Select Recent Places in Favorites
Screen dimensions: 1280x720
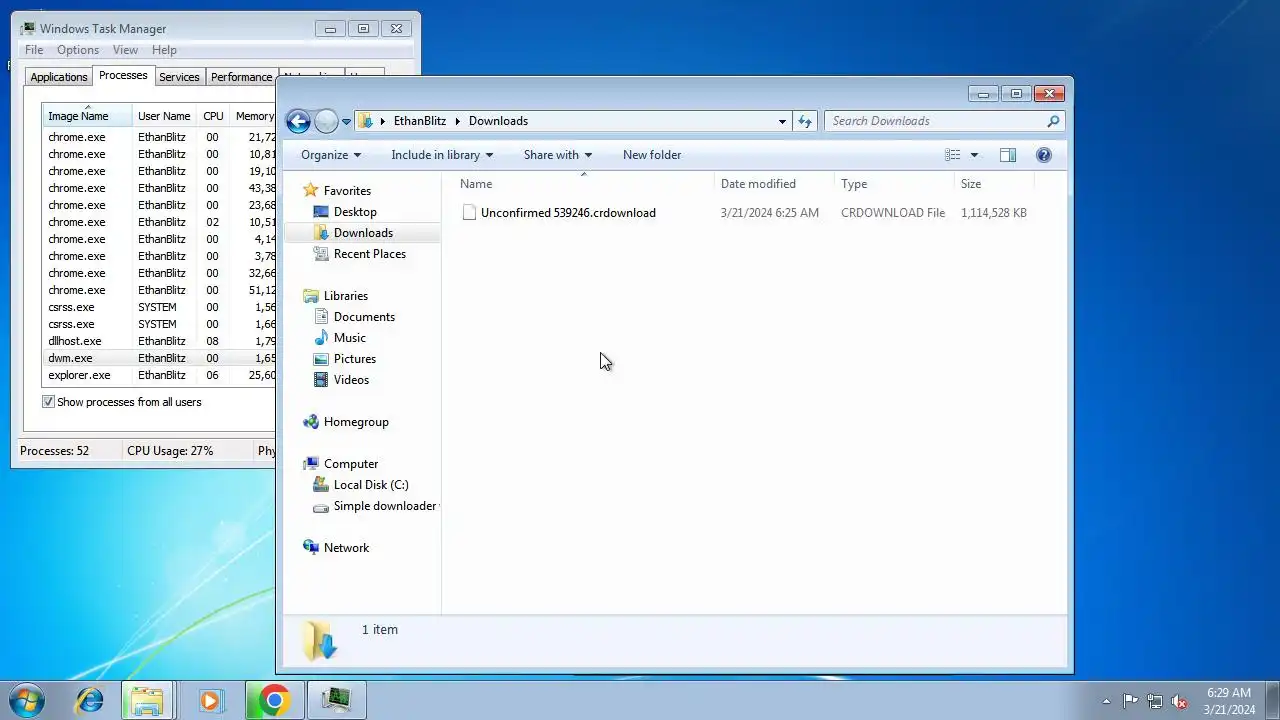369,254
